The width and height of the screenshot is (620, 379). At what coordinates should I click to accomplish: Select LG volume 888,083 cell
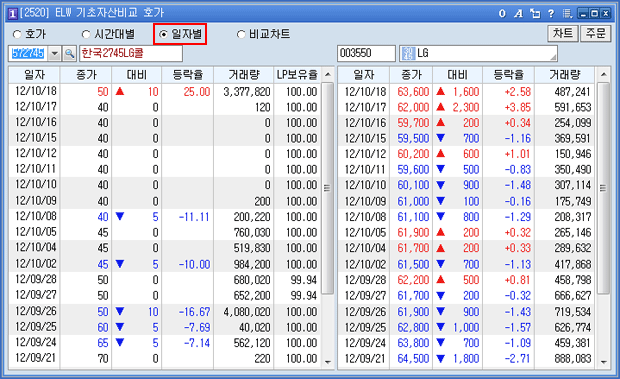(564, 359)
